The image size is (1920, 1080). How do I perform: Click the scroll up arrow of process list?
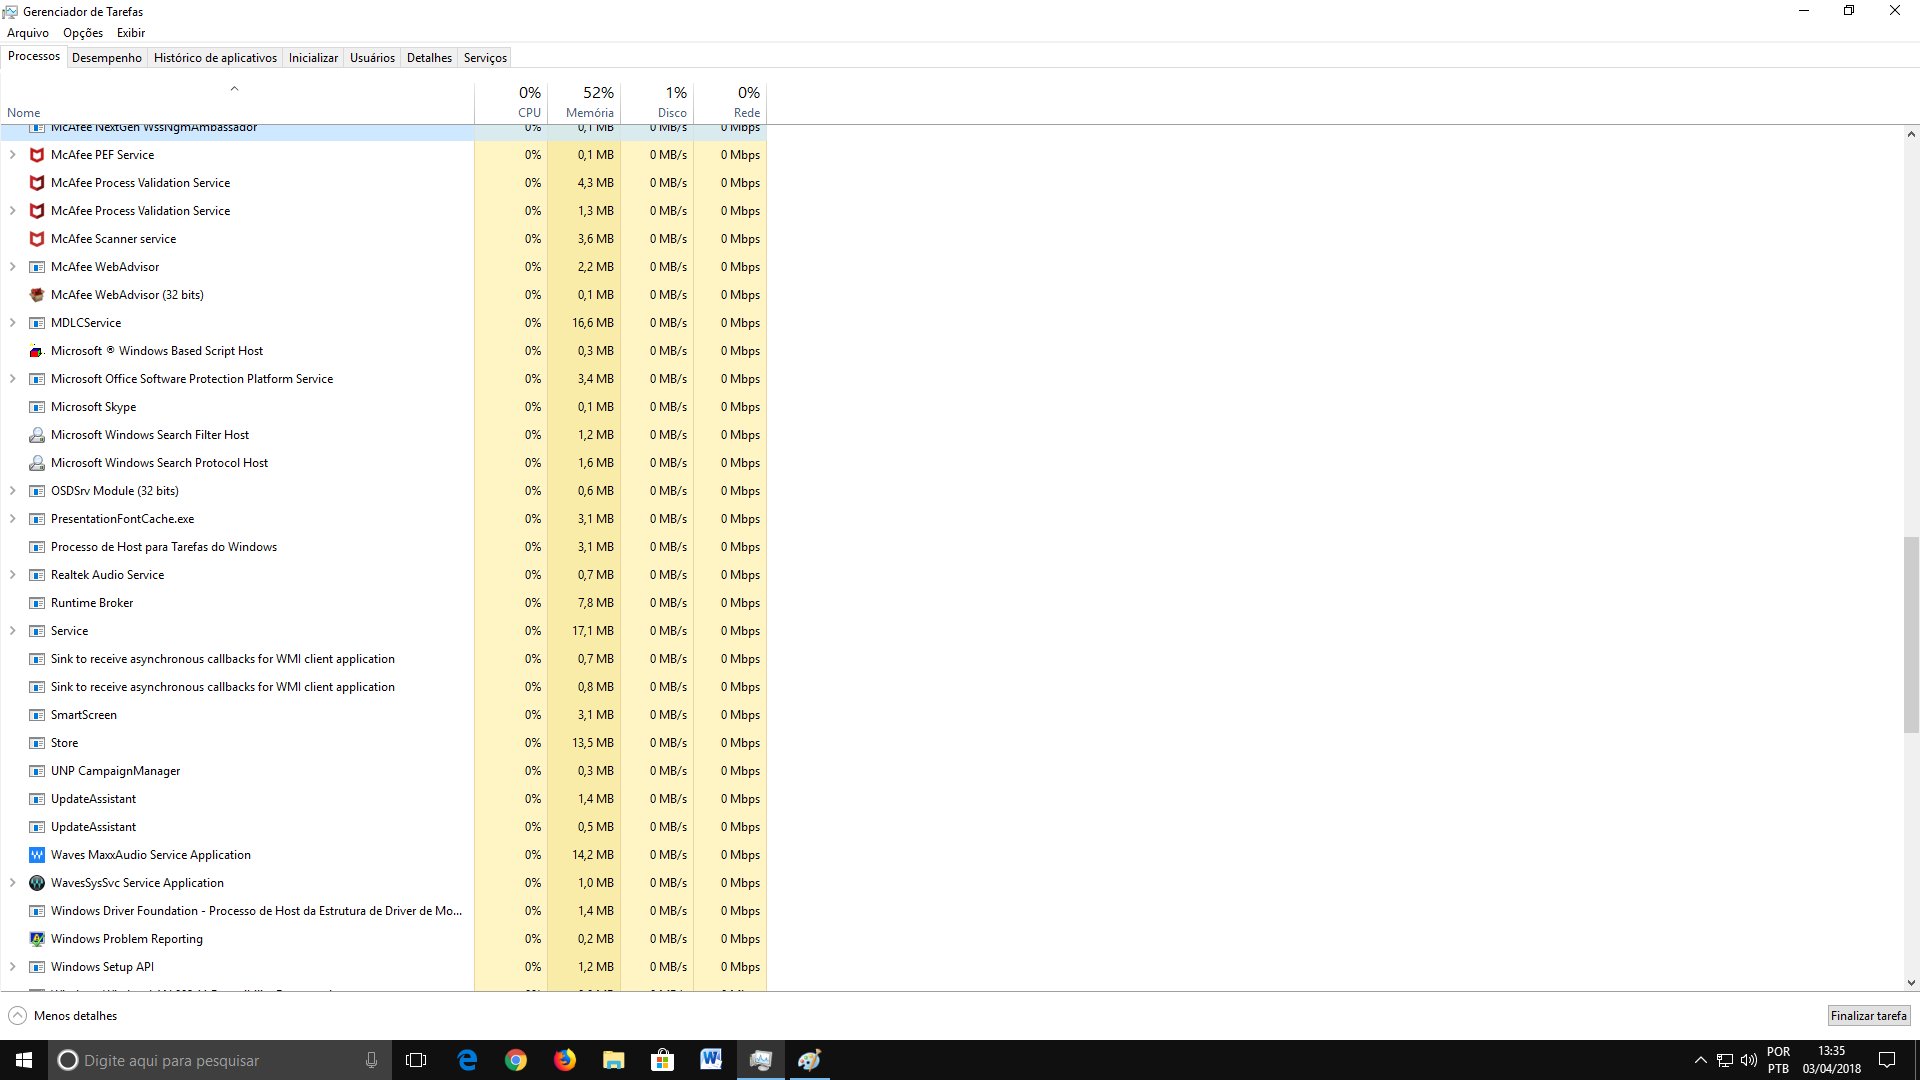pyautogui.click(x=1911, y=134)
